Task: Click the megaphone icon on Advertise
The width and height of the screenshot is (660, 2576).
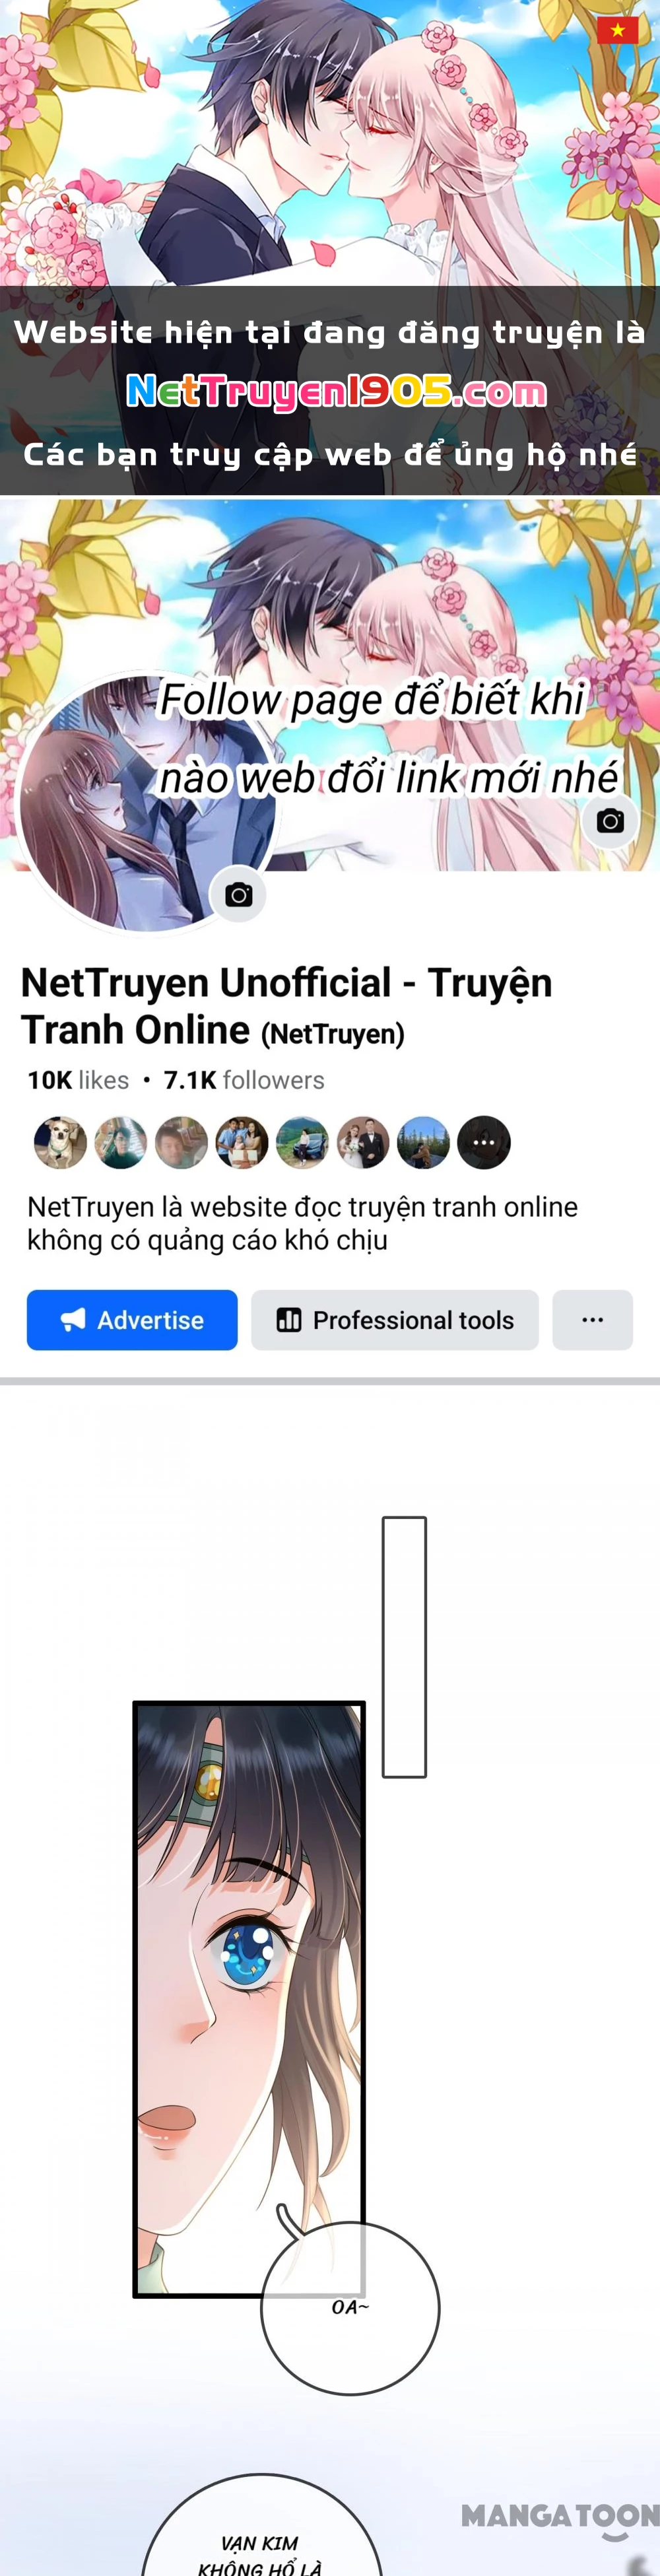Action: click(x=73, y=1320)
